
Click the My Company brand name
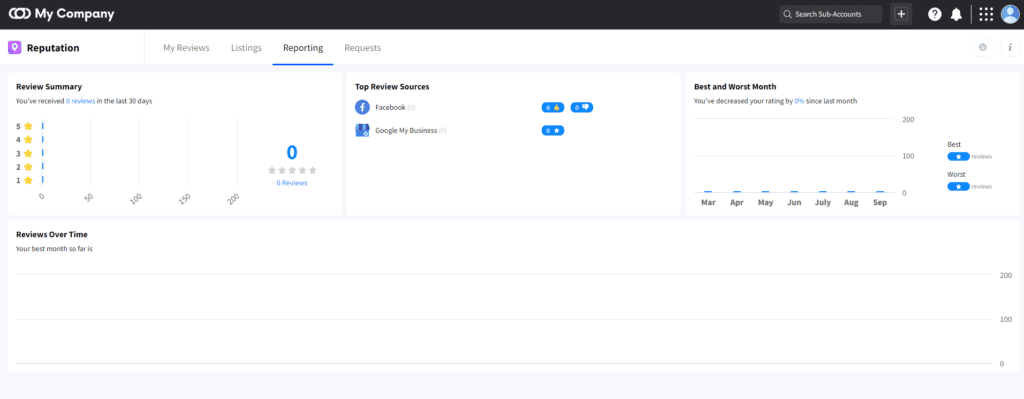click(74, 14)
